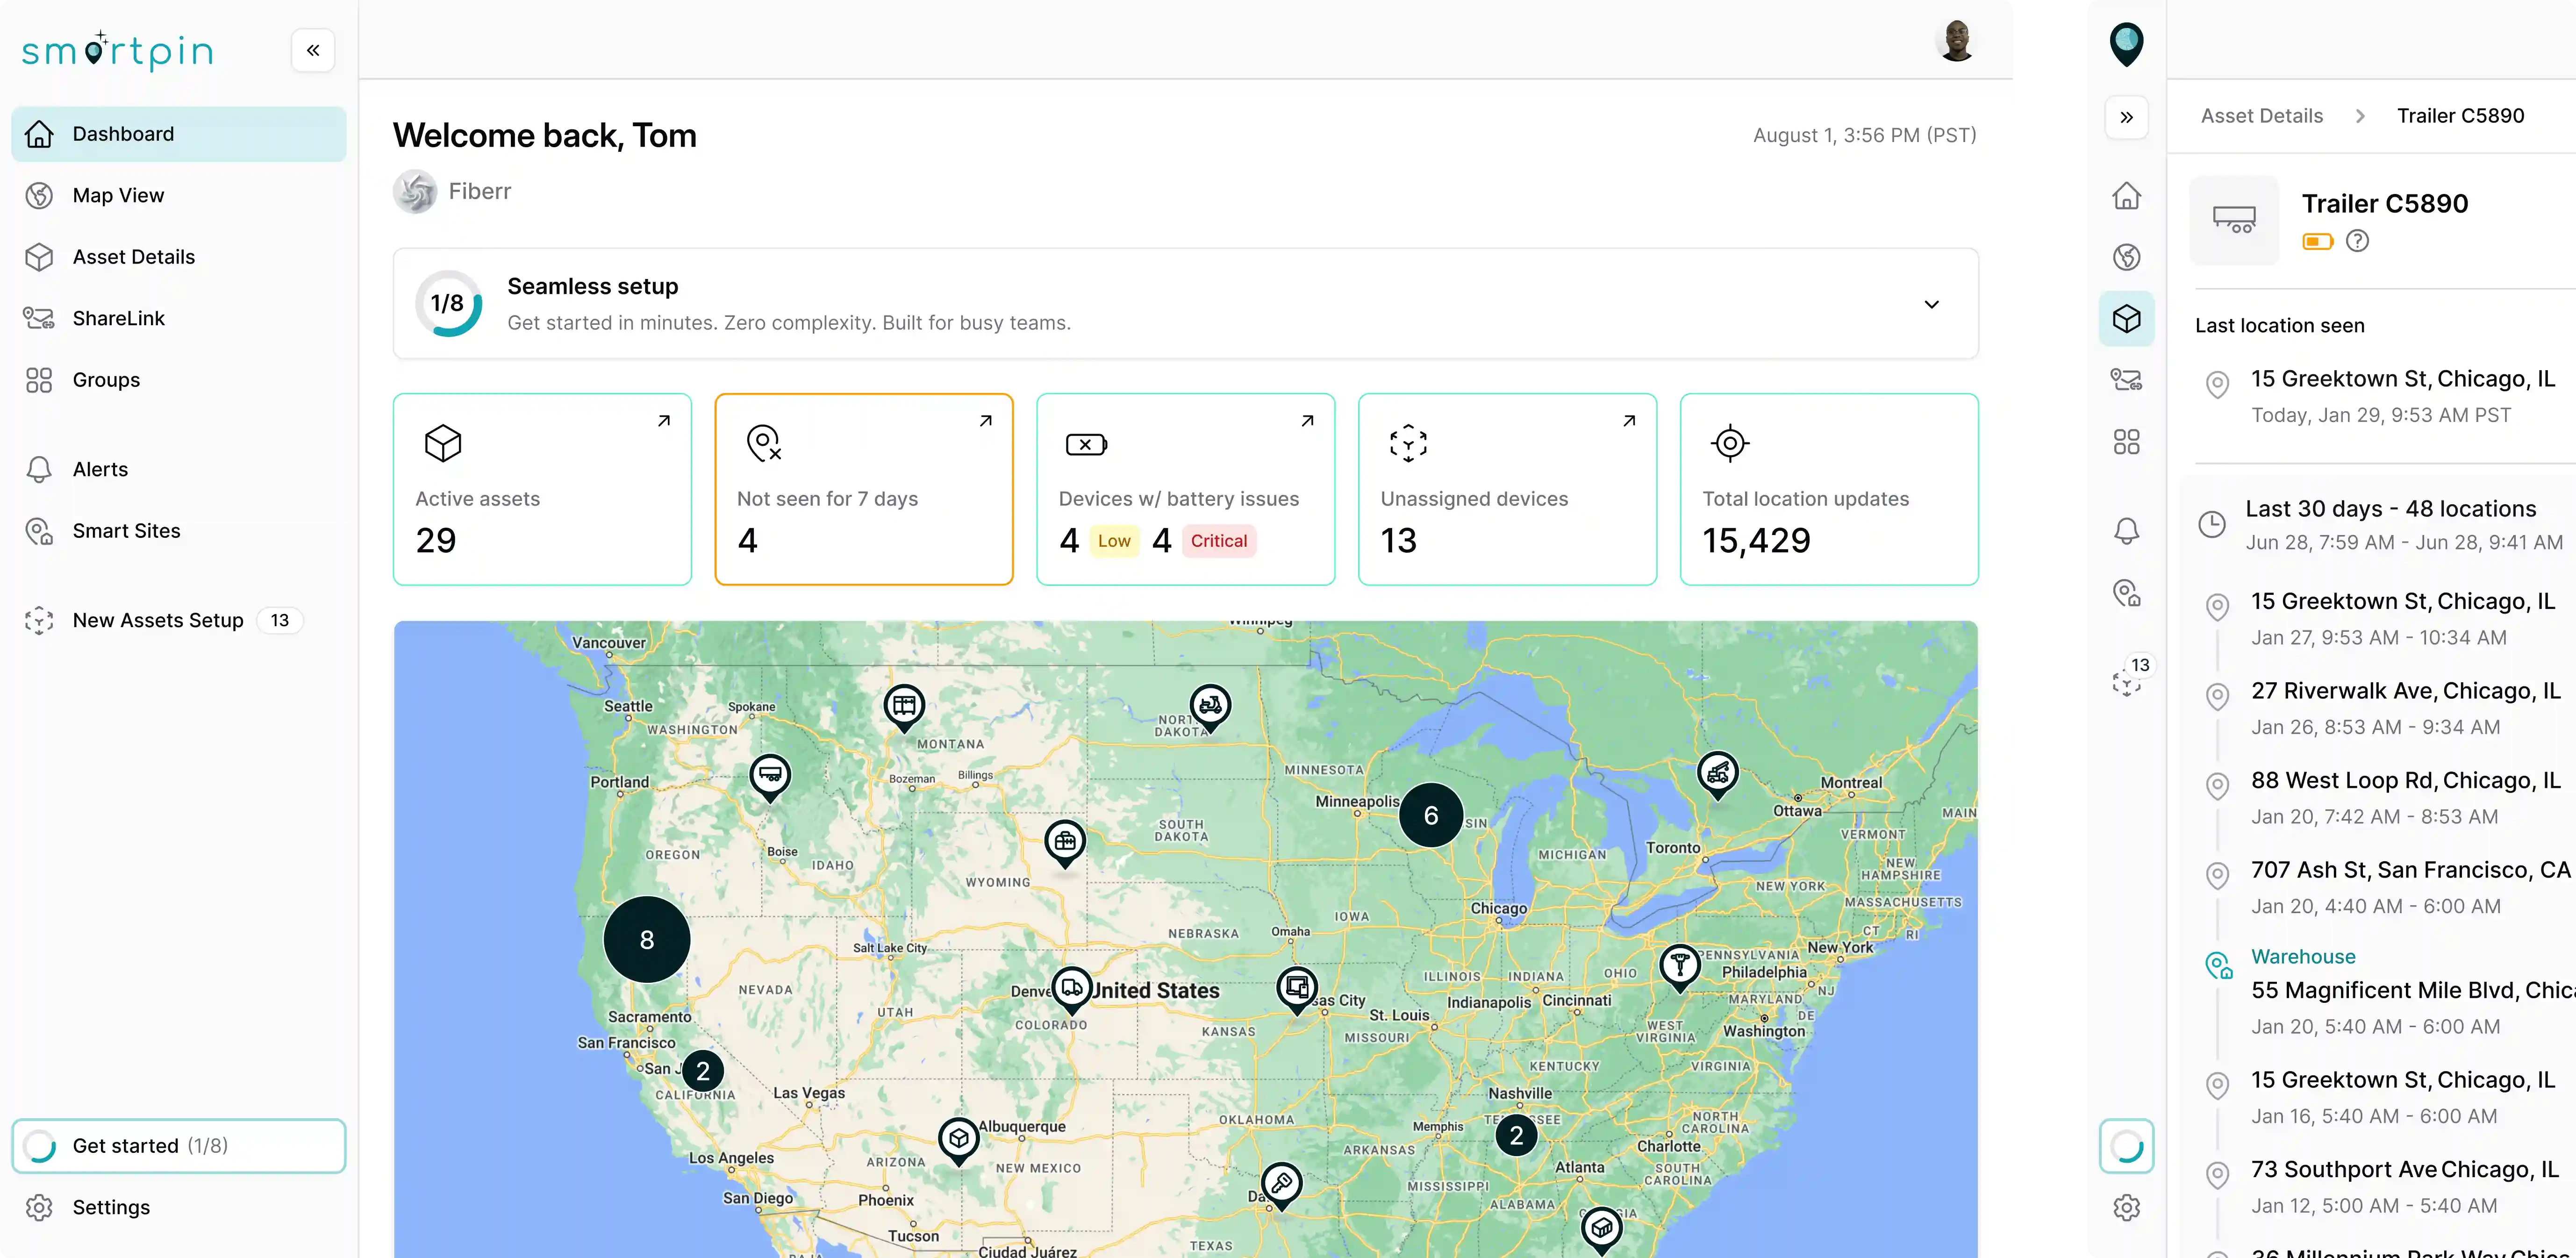
Task: Select 27 Riverwalk Ave location entry
Action: pos(2405,691)
